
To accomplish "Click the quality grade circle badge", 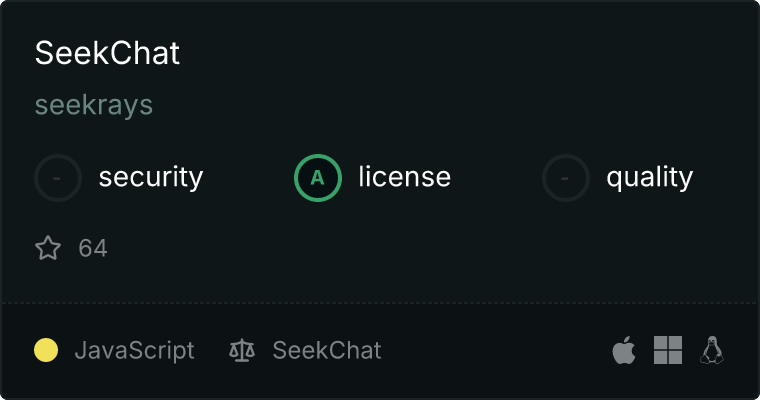I will pyautogui.click(x=566, y=178).
